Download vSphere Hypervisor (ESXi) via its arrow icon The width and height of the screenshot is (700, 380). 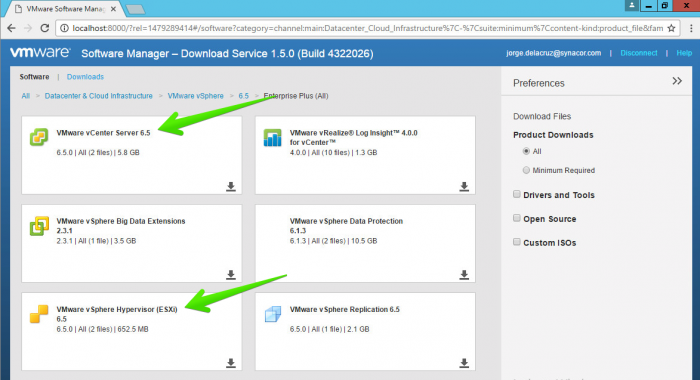[230, 363]
